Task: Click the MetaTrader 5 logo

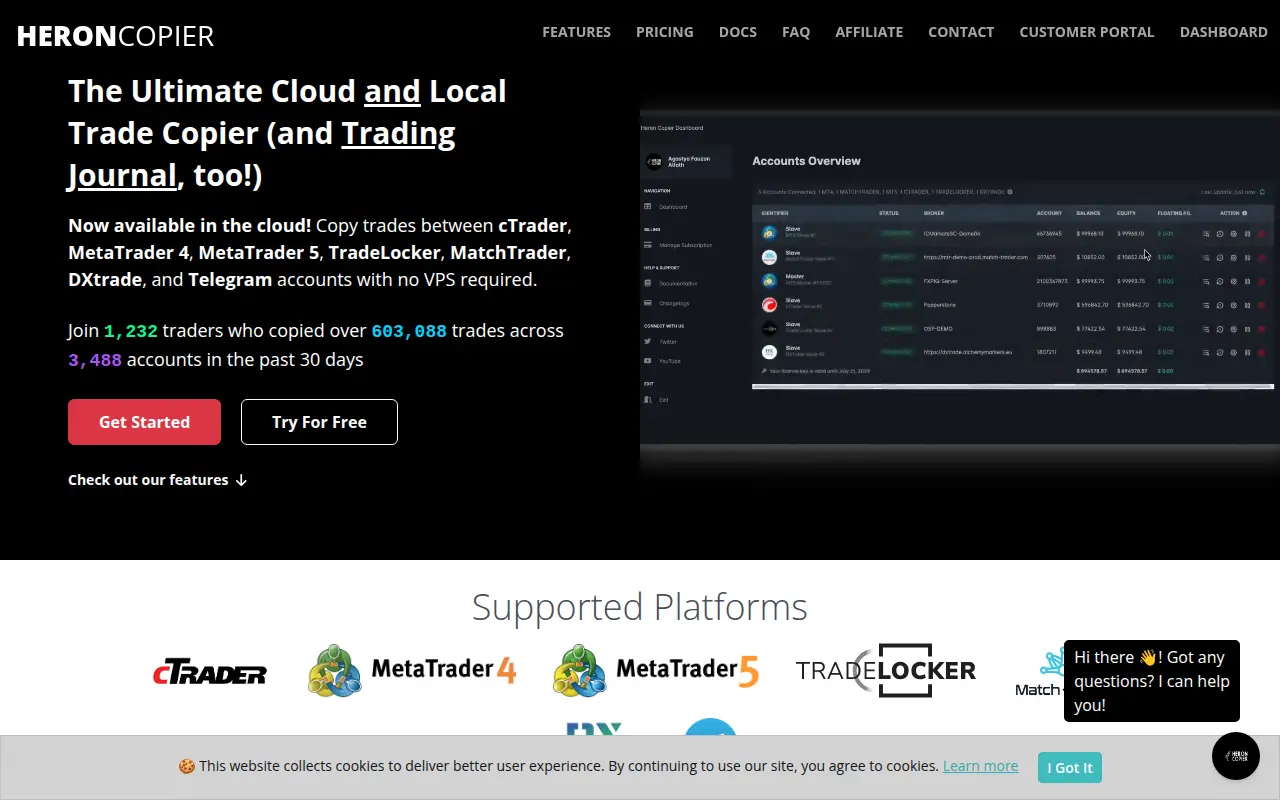Action: point(656,670)
